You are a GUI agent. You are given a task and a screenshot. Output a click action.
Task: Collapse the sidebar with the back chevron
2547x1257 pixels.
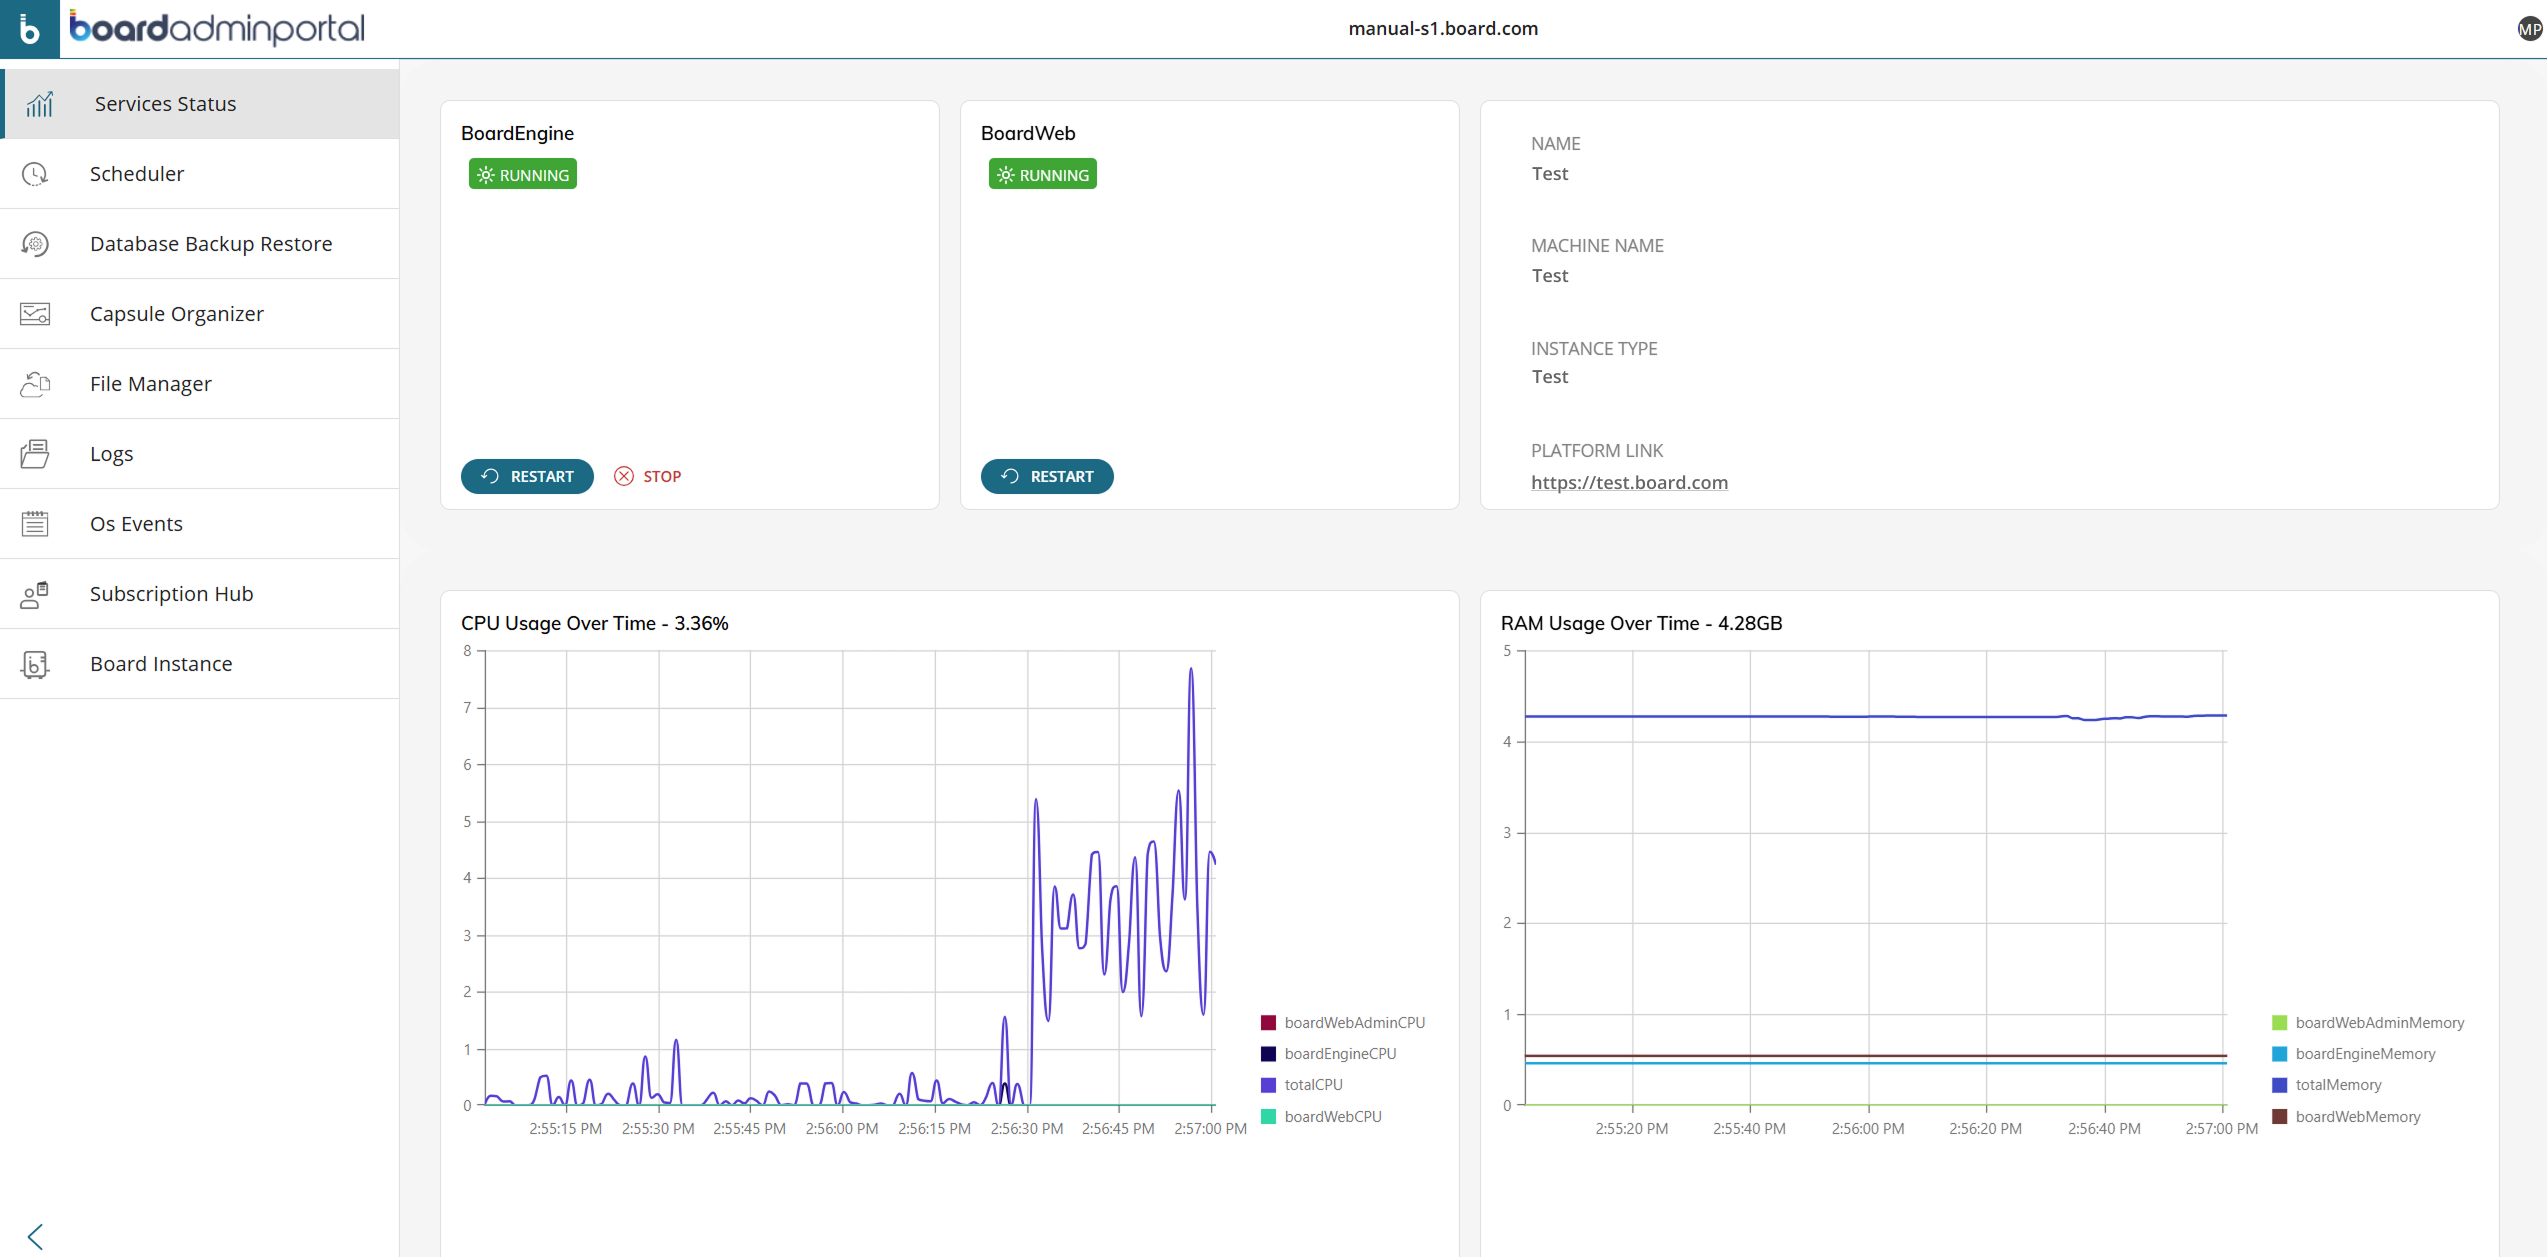pyautogui.click(x=36, y=1237)
